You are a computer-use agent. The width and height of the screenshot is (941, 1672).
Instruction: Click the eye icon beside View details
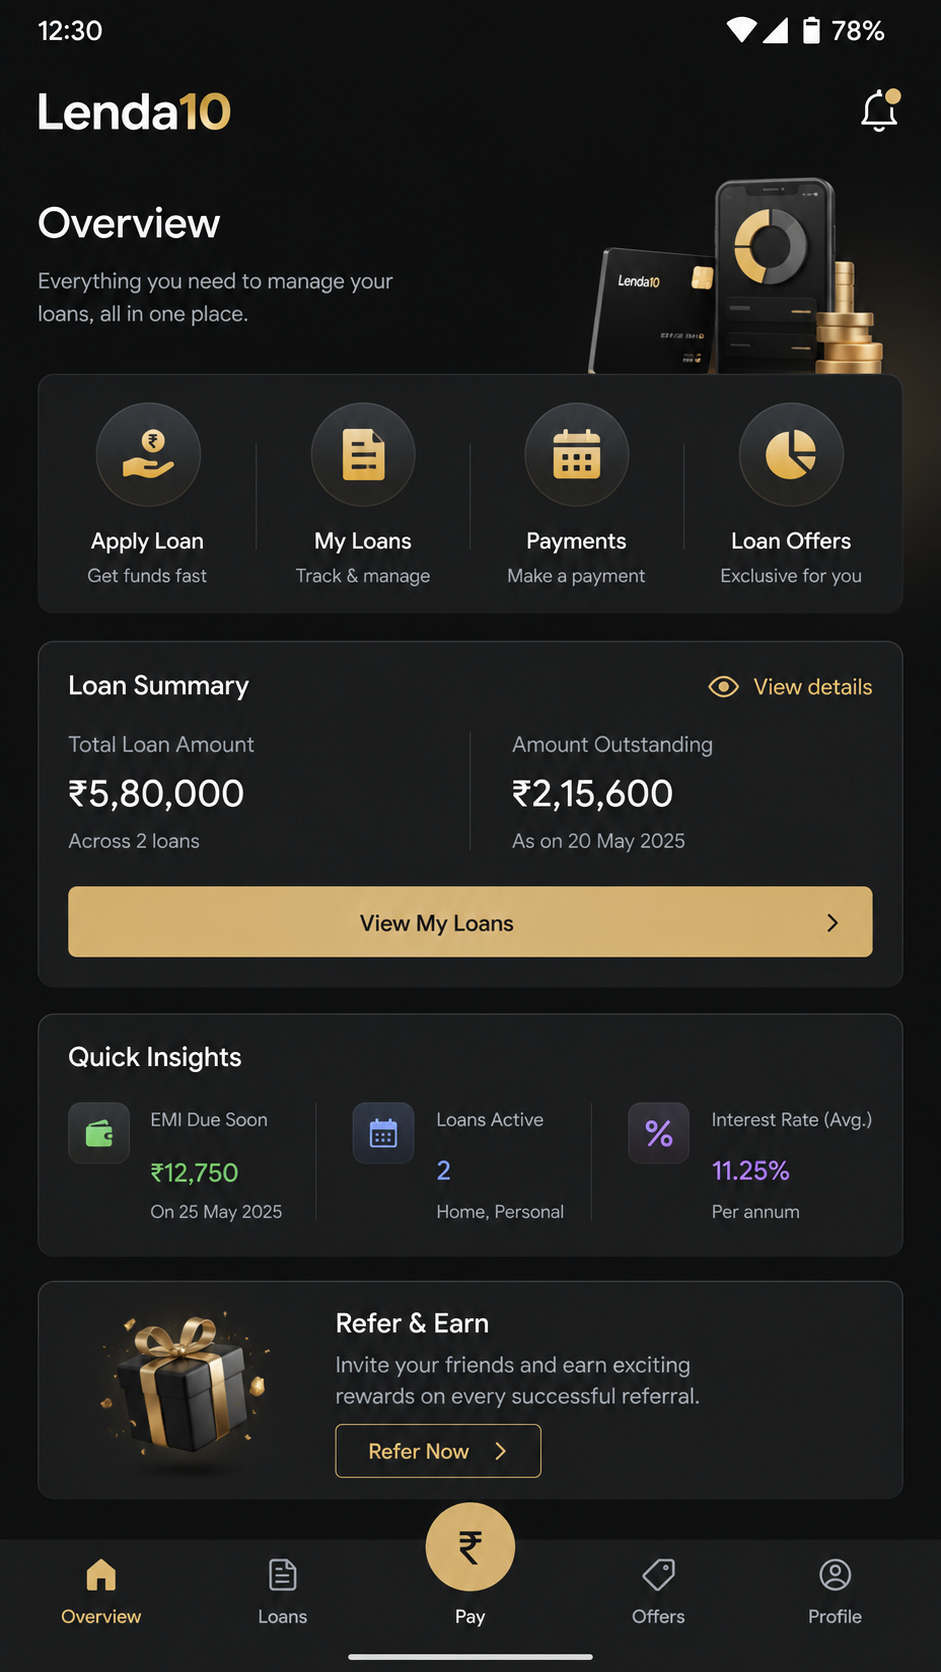tap(723, 687)
